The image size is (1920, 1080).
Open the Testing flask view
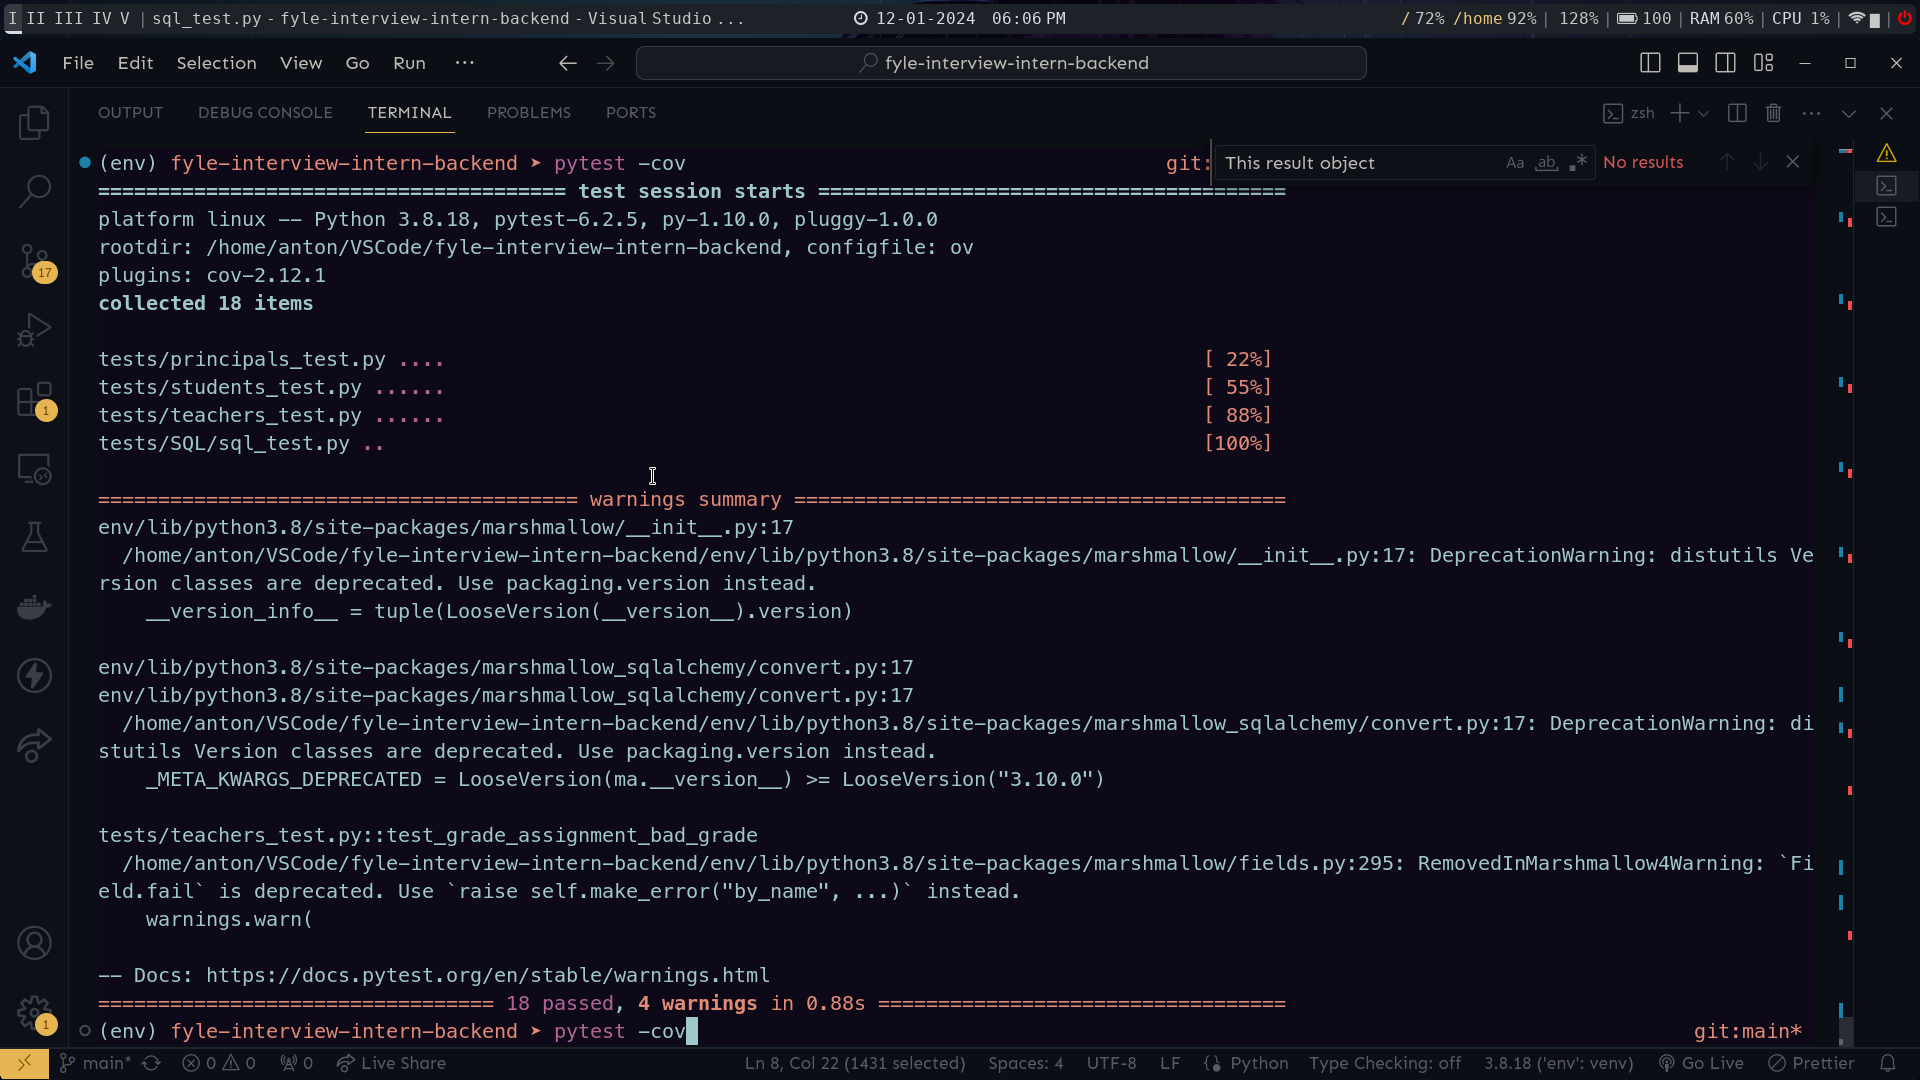coord(34,537)
